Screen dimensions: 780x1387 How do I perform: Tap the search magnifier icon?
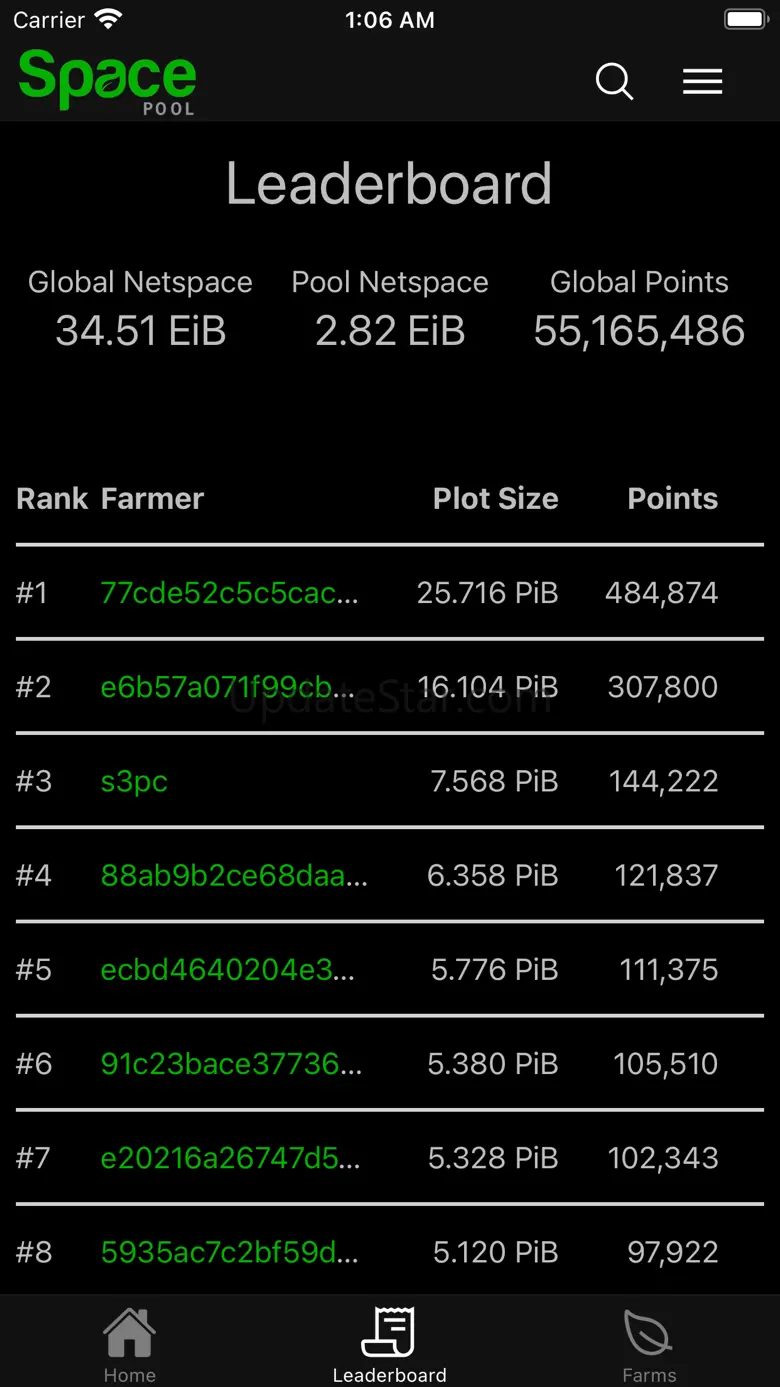pyautogui.click(x=614, y=81)
